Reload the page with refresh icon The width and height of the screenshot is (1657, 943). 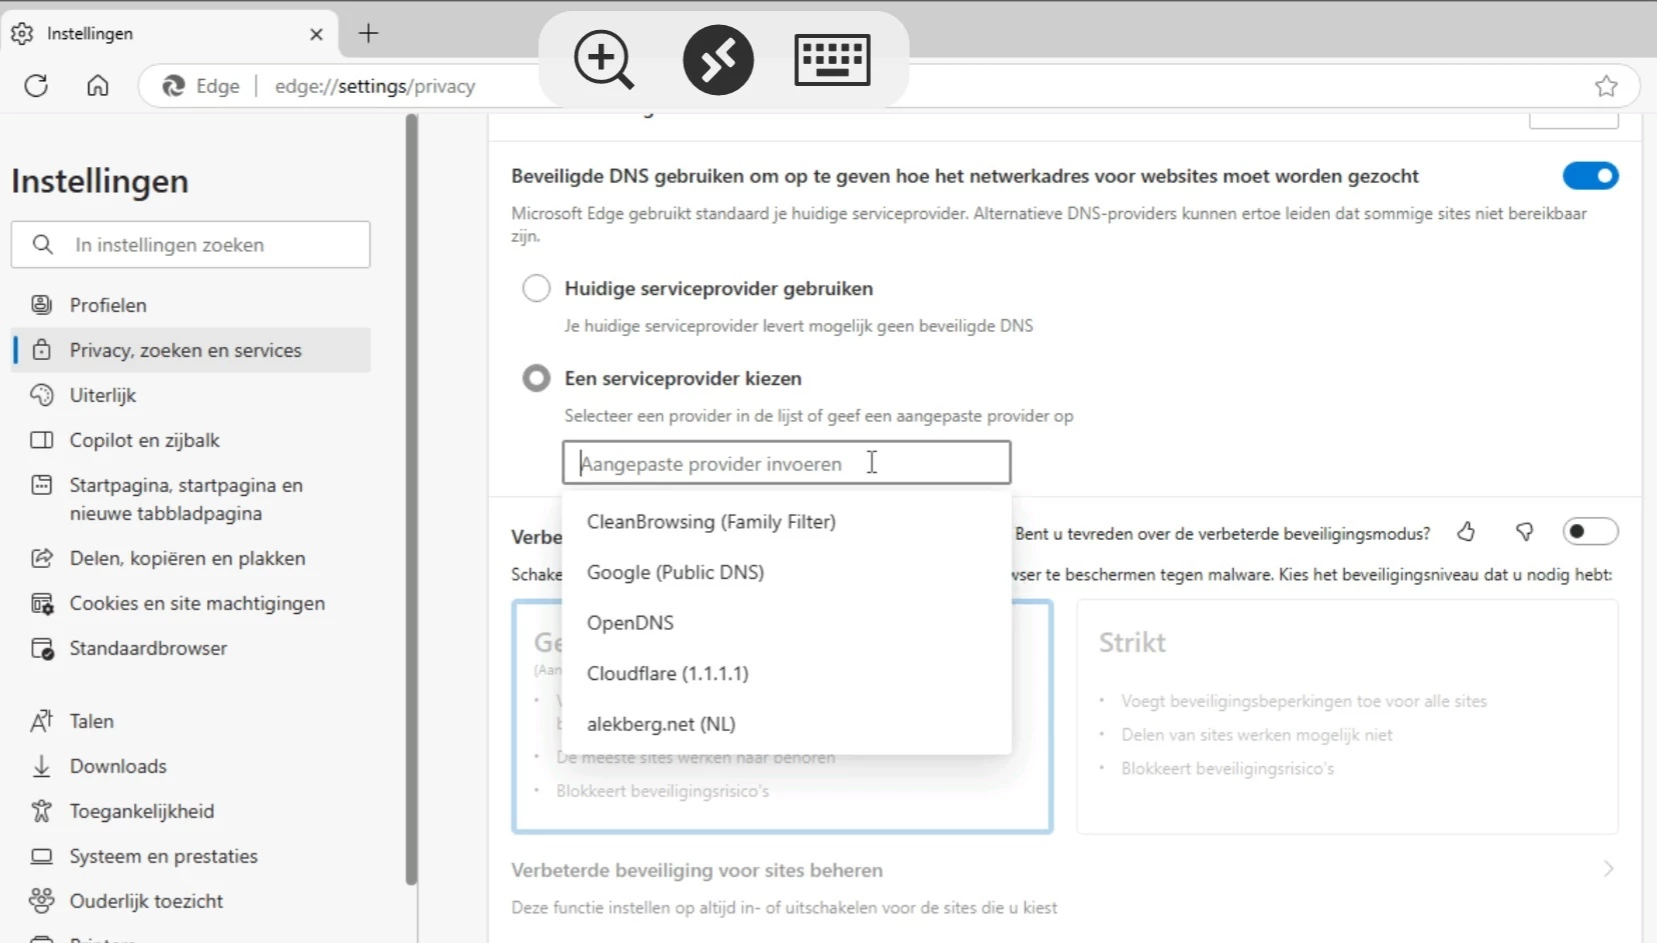click(x=36, y=86)
